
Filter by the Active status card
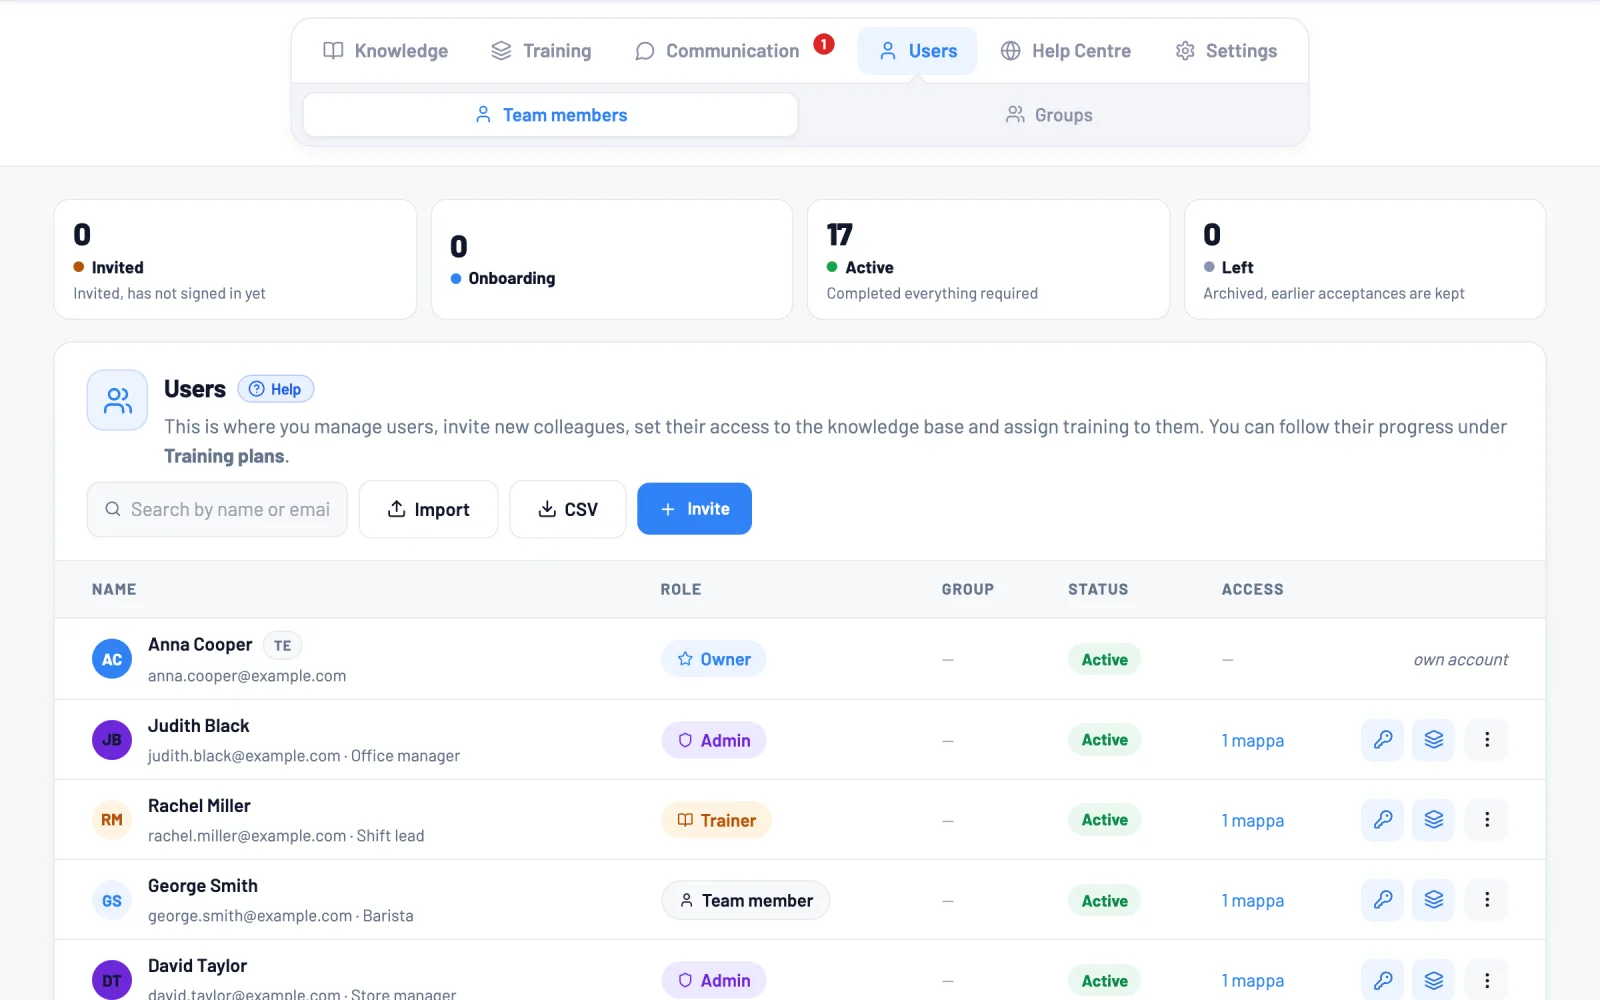988,260
